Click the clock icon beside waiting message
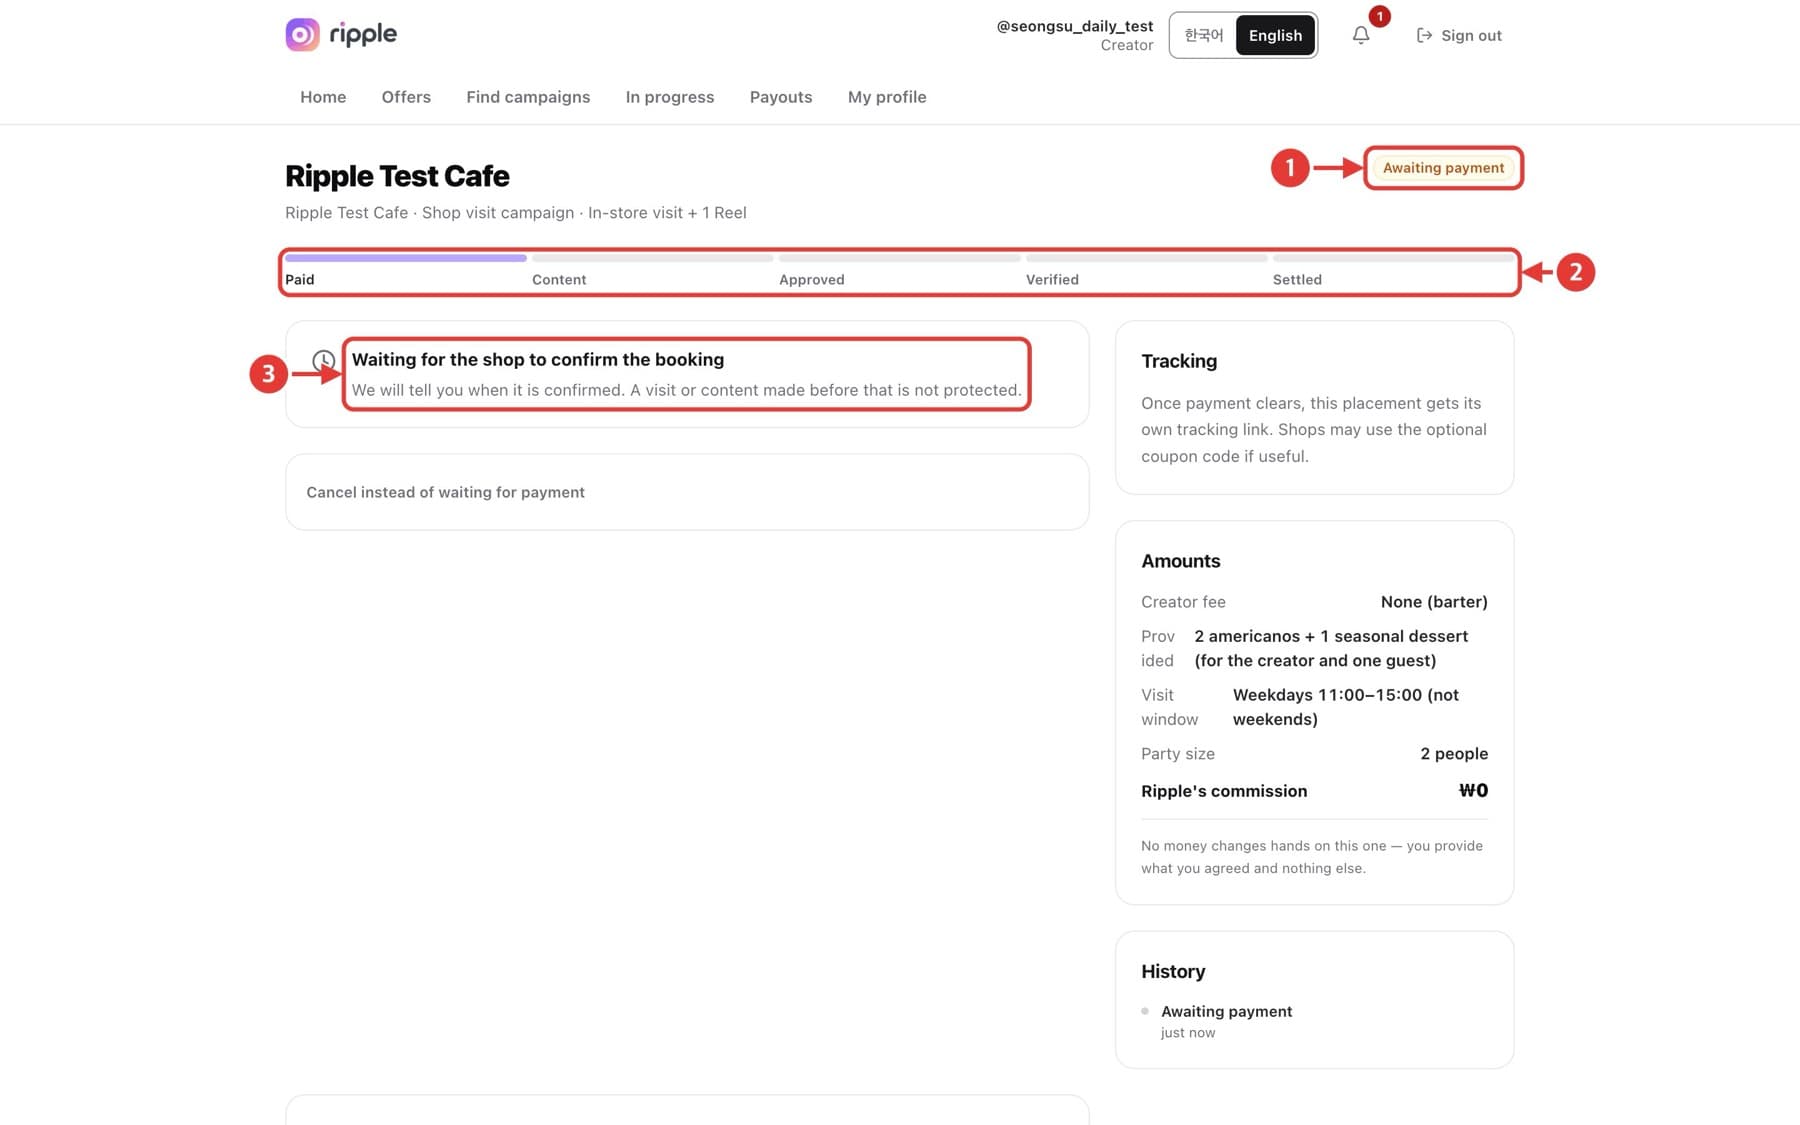The image size is (1800, 1125). 323,360
